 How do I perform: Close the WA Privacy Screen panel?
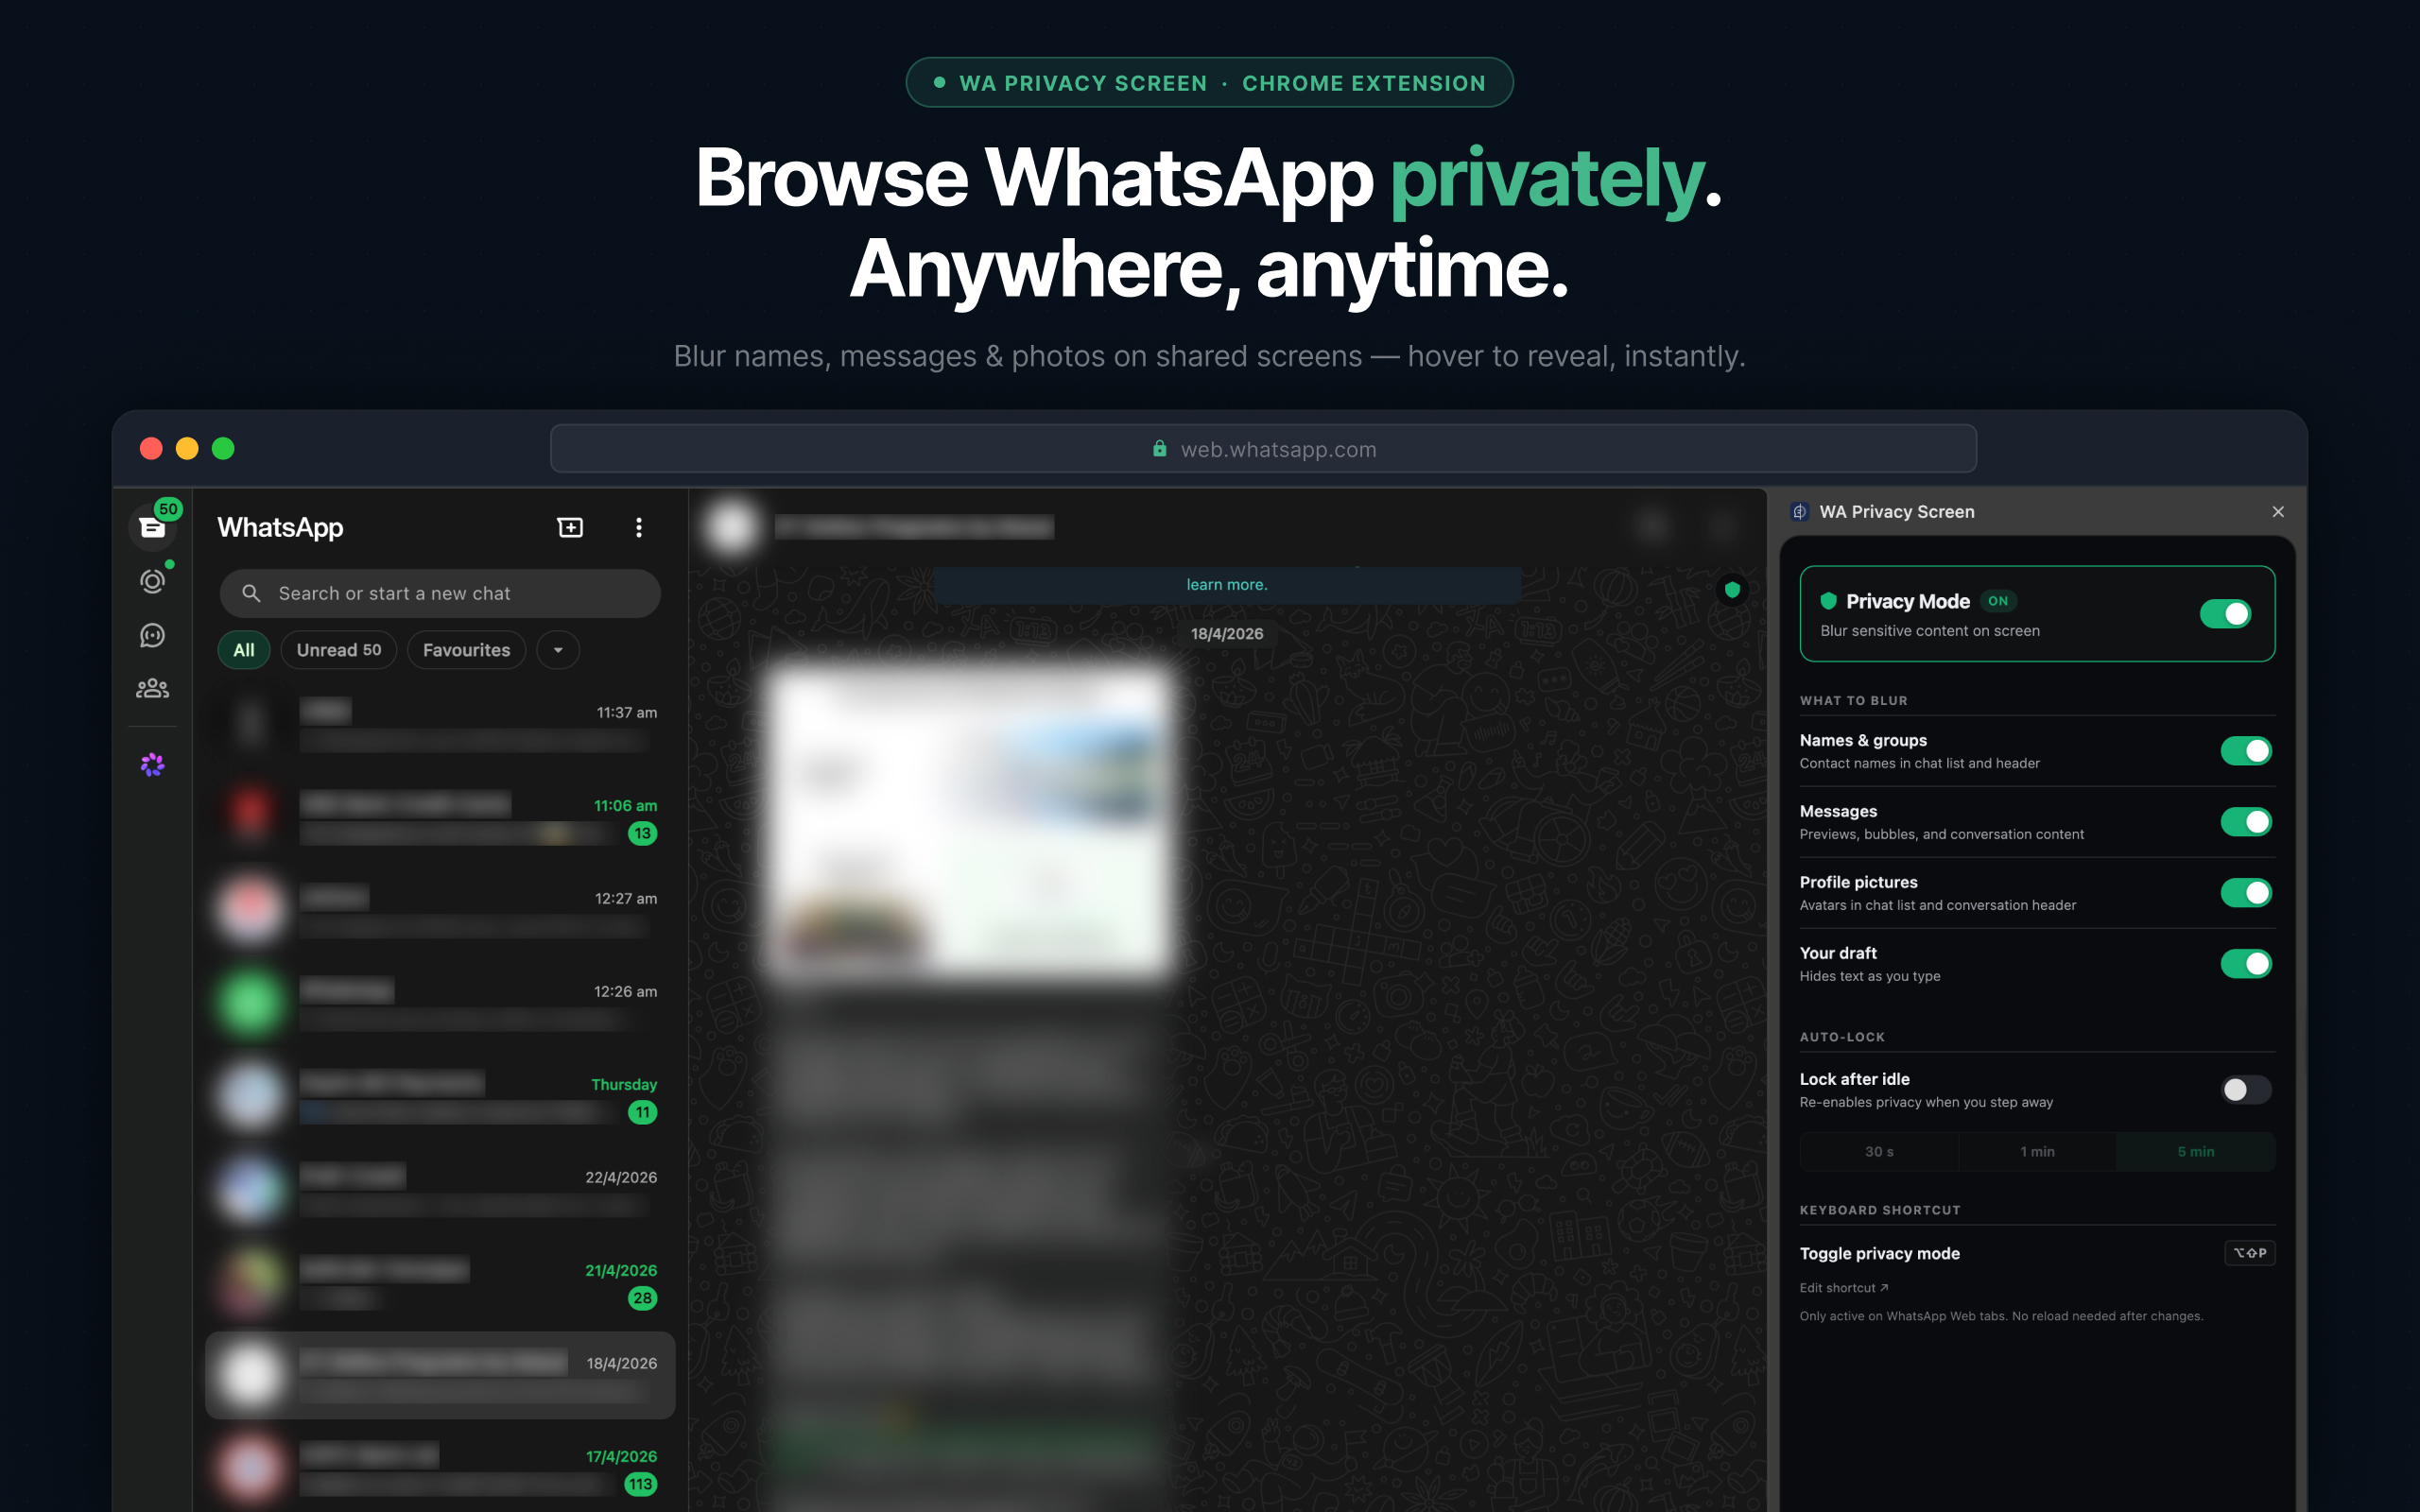point(2278,511)
